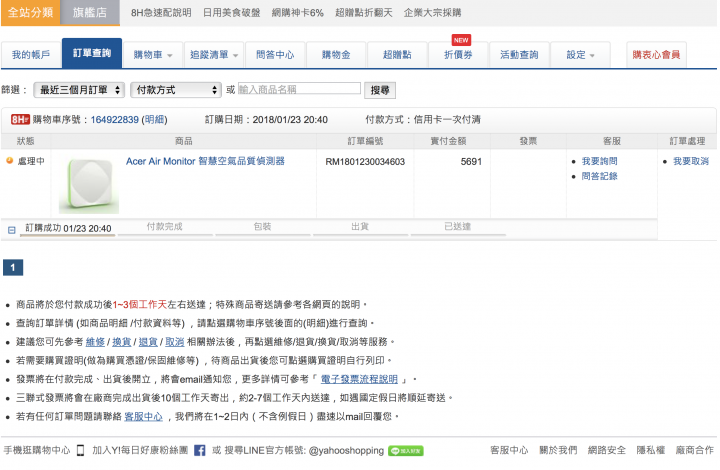Open the 網購神卡6% link
The width and height of the screenshot is (720, 470).
298,13
